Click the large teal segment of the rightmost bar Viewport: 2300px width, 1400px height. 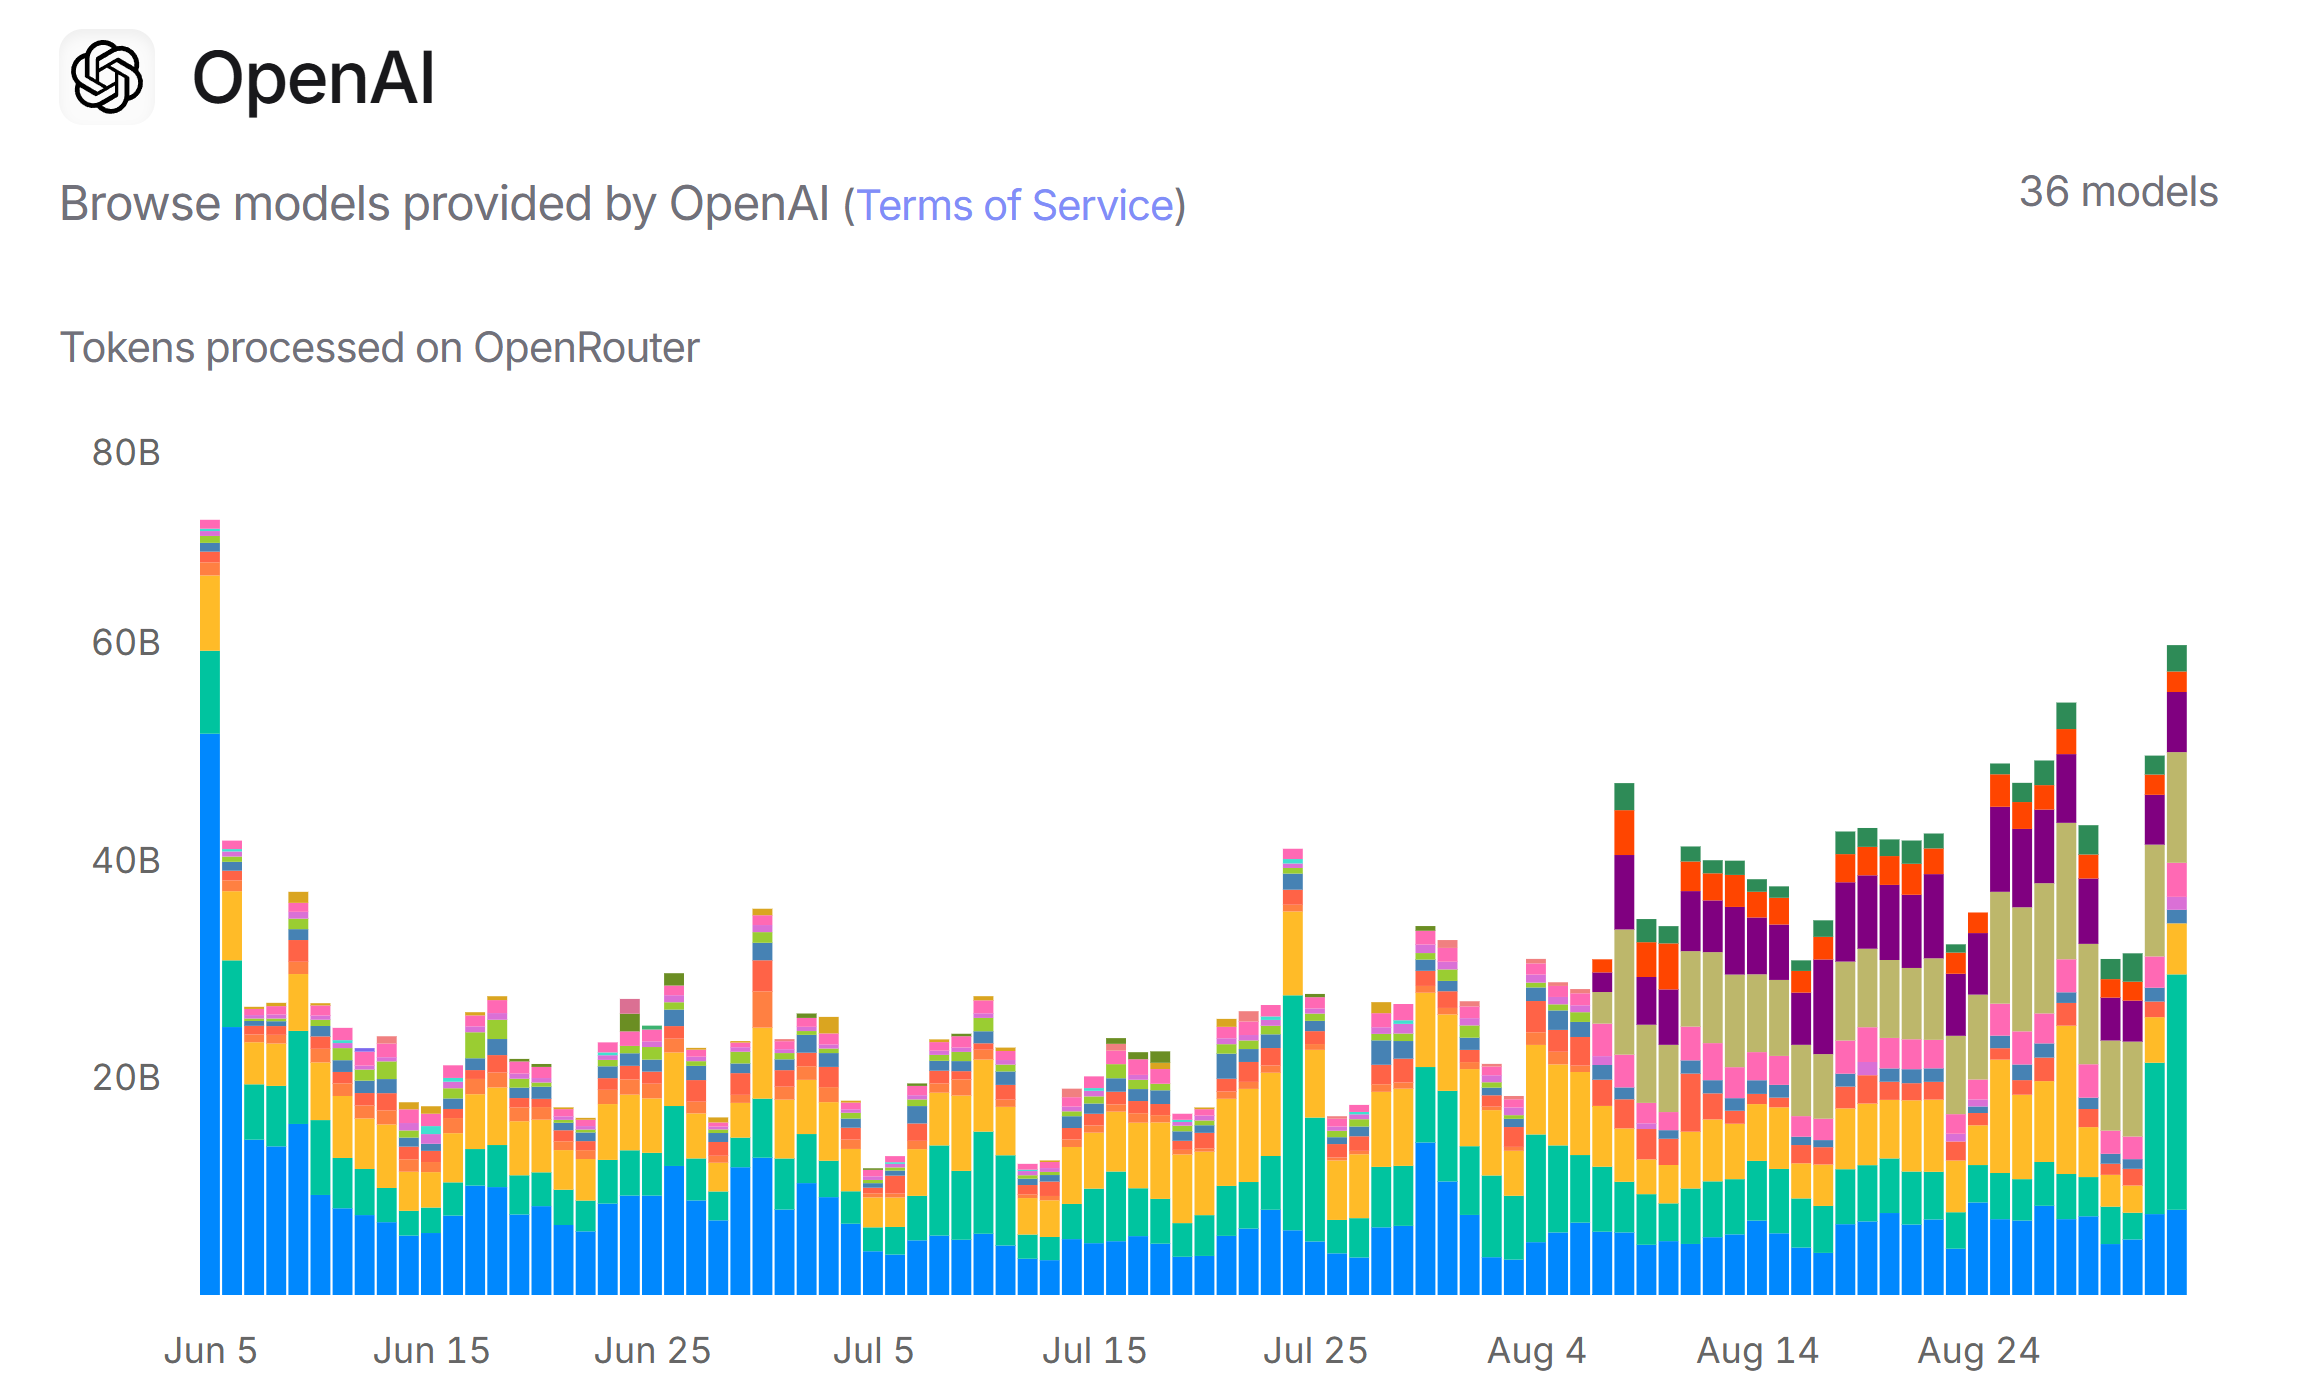(2176, 1090)
